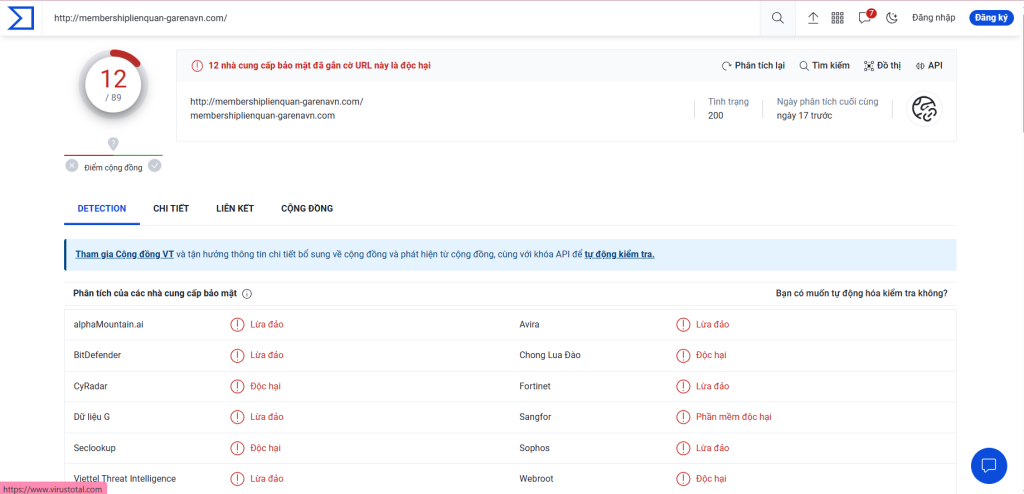The width and height of the screenshot is (1024, 494).
Task: Vote harmless with the check community icon
Action: click(155, 166)
